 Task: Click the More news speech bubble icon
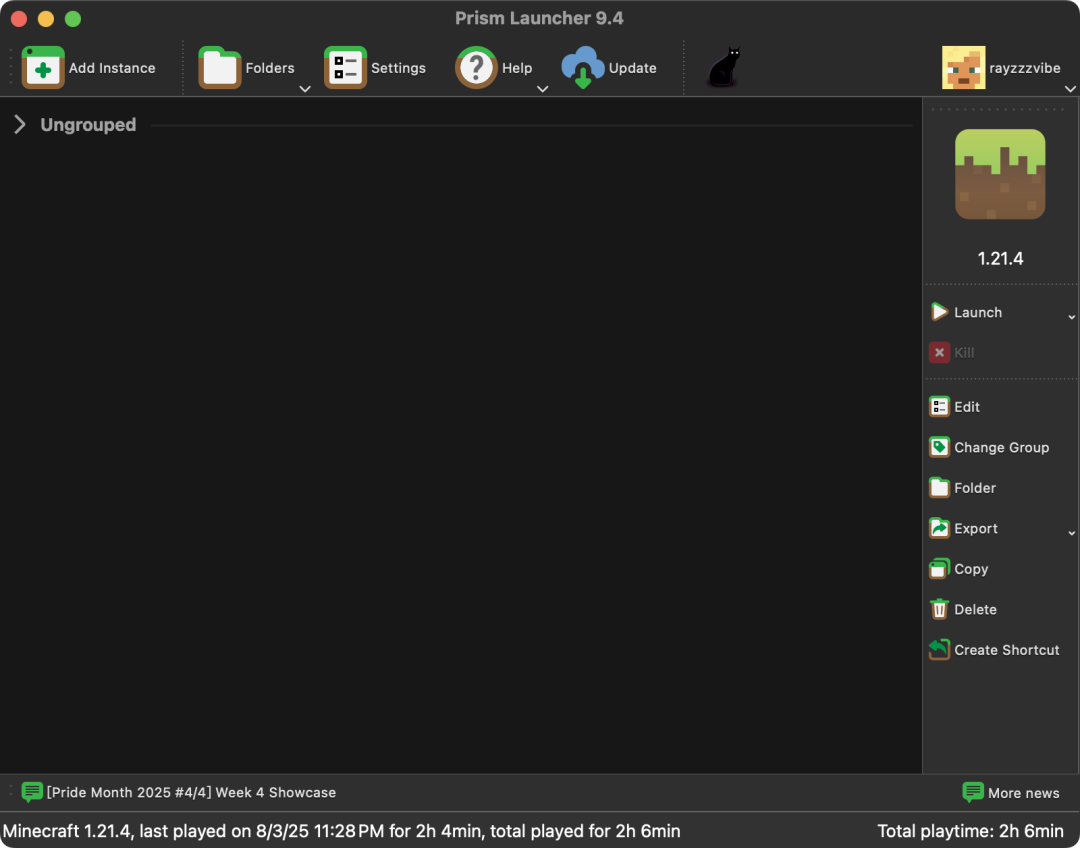coord(973,792)
